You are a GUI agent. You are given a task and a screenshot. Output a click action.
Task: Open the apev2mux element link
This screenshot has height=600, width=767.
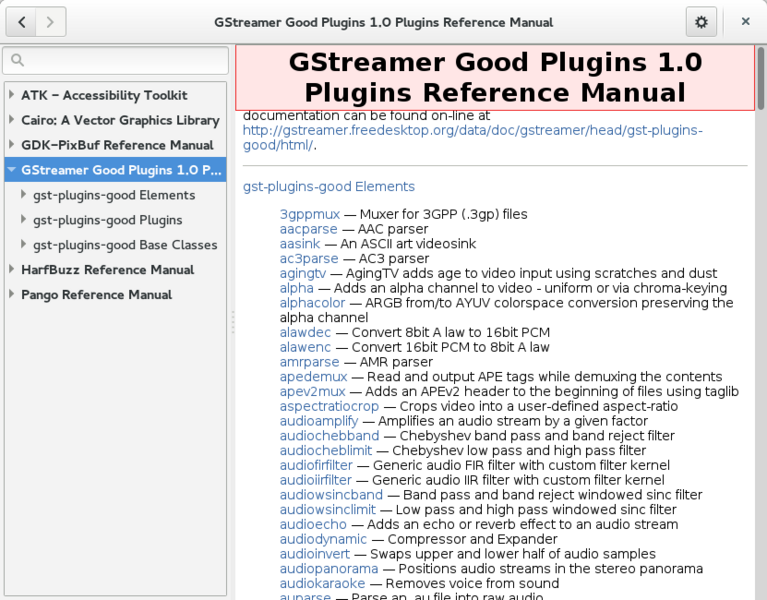[312, 391]
